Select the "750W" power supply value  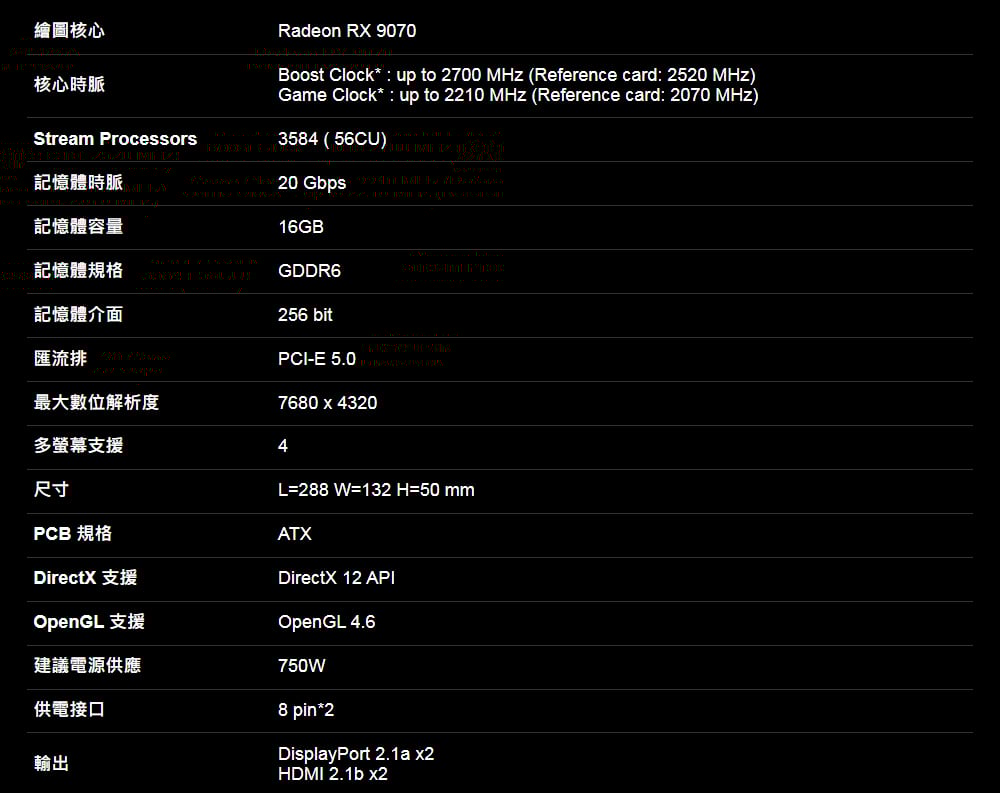(302, 665)
